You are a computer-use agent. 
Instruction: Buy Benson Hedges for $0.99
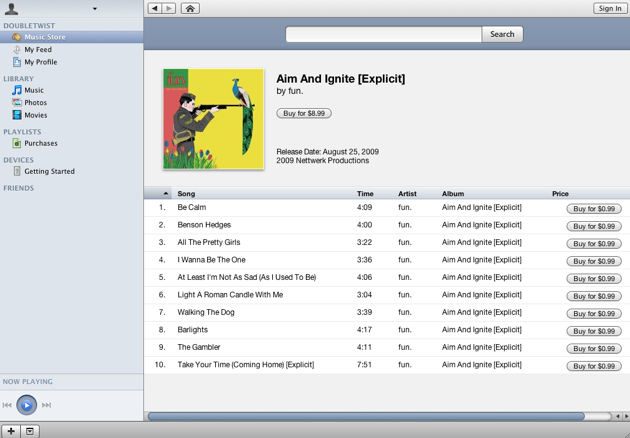594,226
